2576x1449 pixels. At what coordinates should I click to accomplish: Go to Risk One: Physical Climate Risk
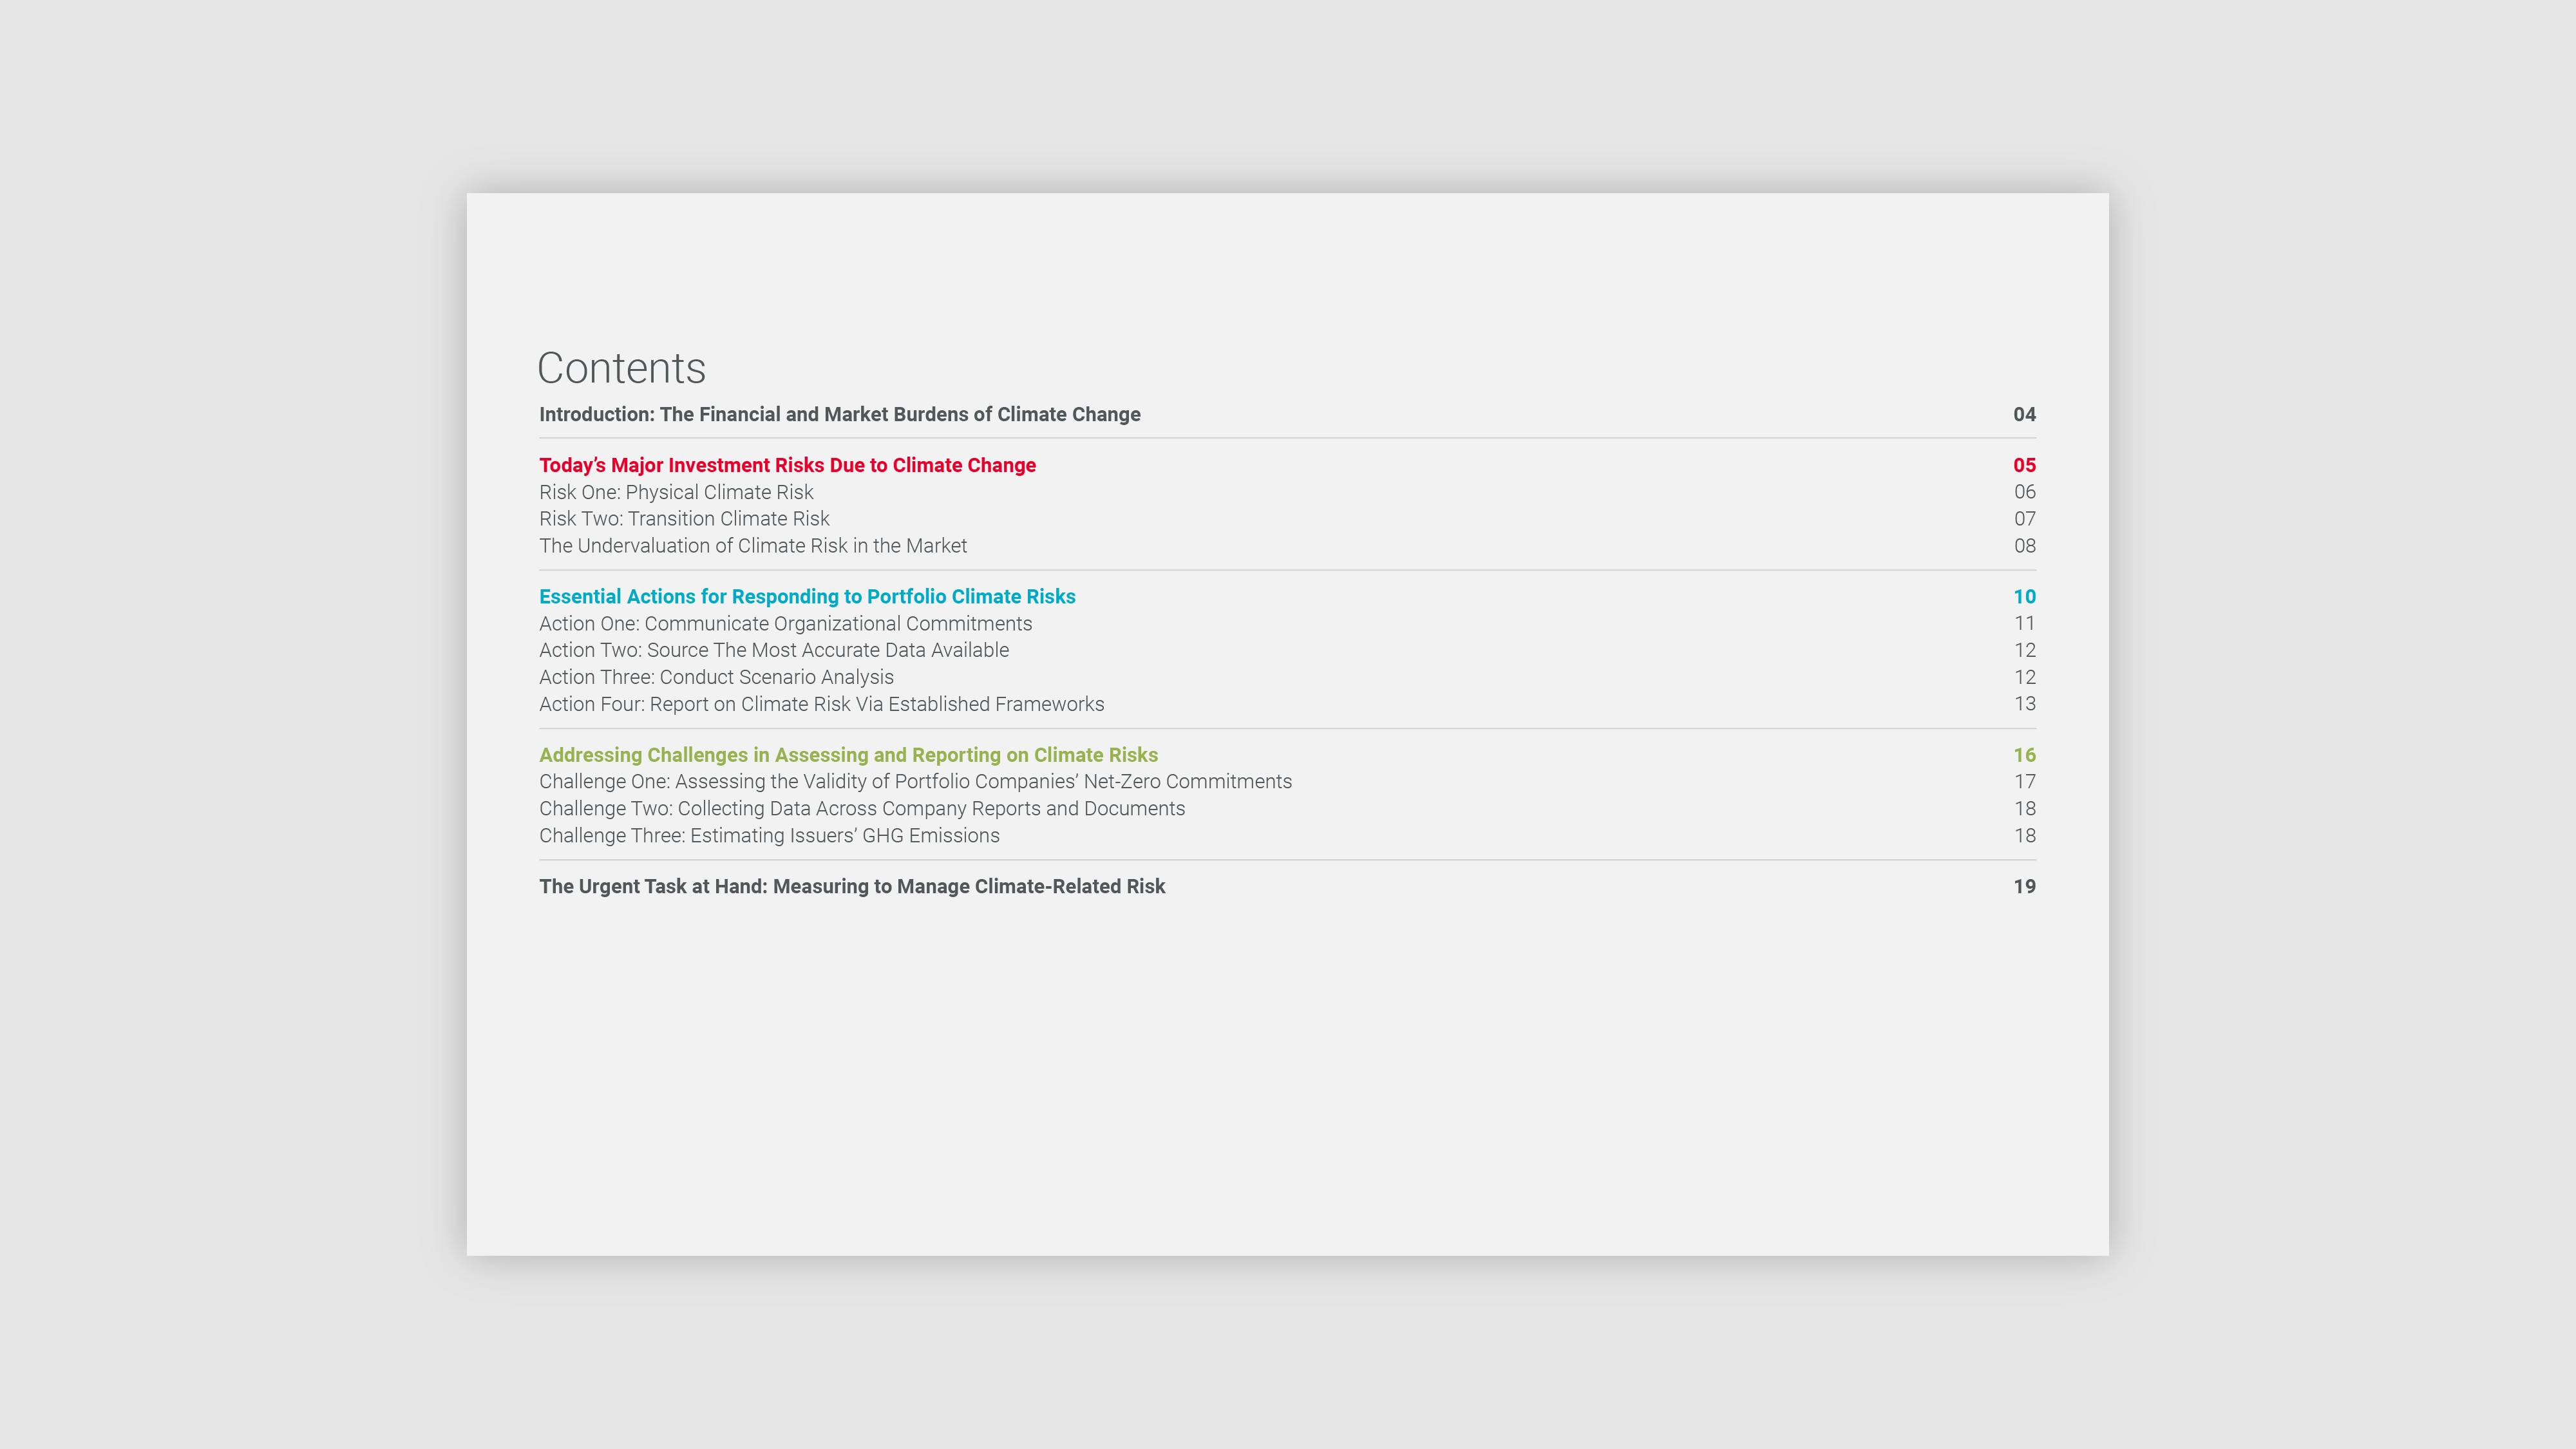click(676, 492)
